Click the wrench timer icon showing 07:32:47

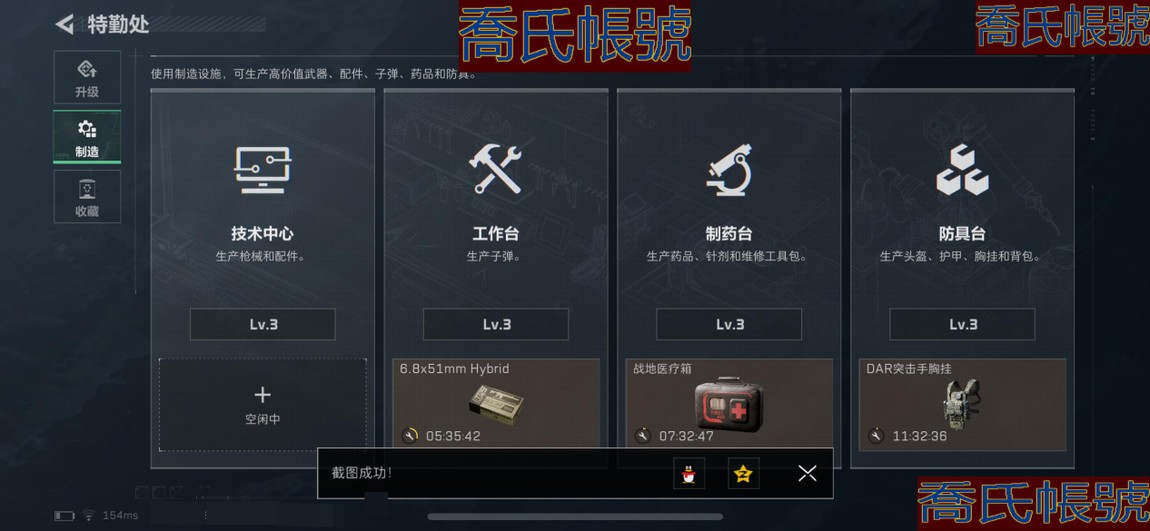(642, 436)
